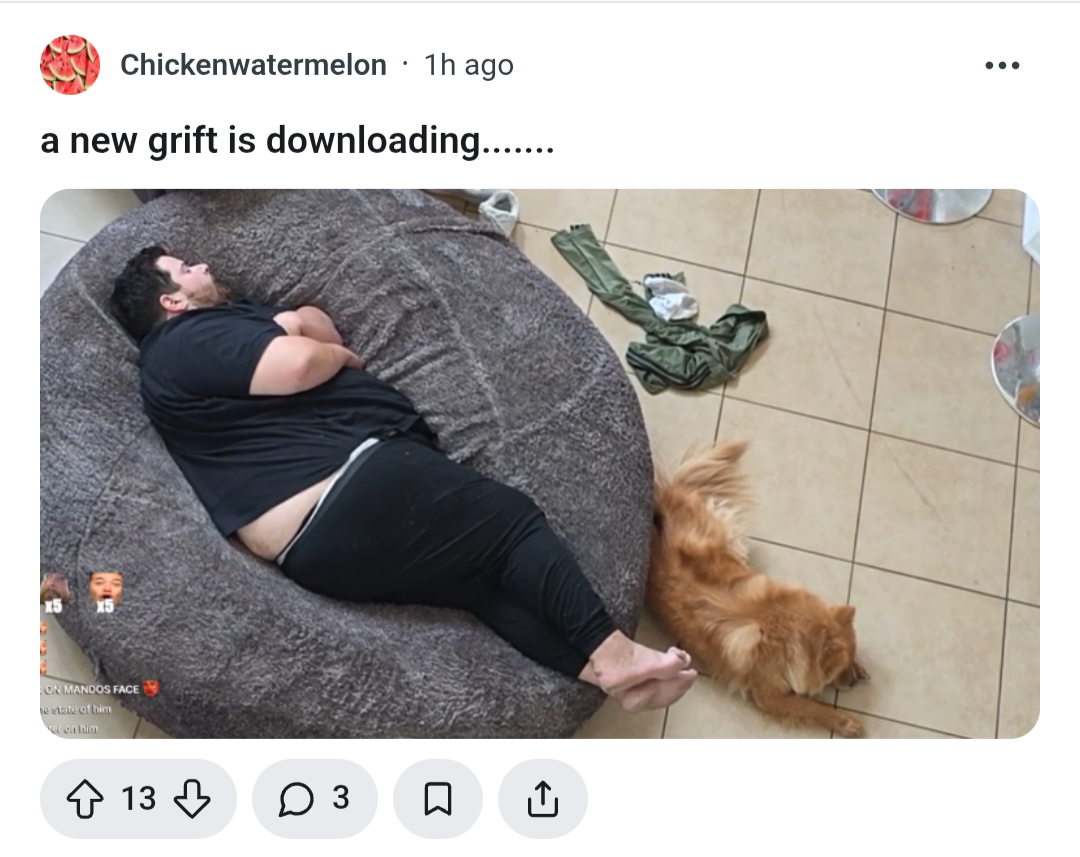
Task: Share the post using the share icon
Action: pyautogui.click(x=543, y=798)
